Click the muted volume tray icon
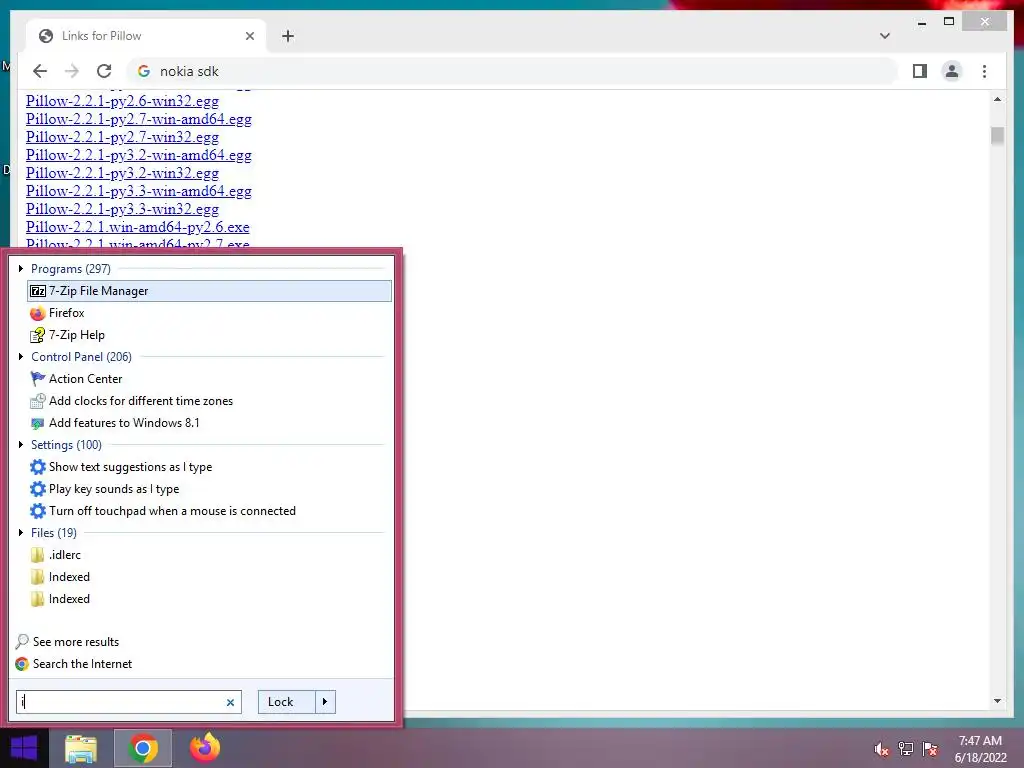The image size is (1024, 768). click(882, 749)
